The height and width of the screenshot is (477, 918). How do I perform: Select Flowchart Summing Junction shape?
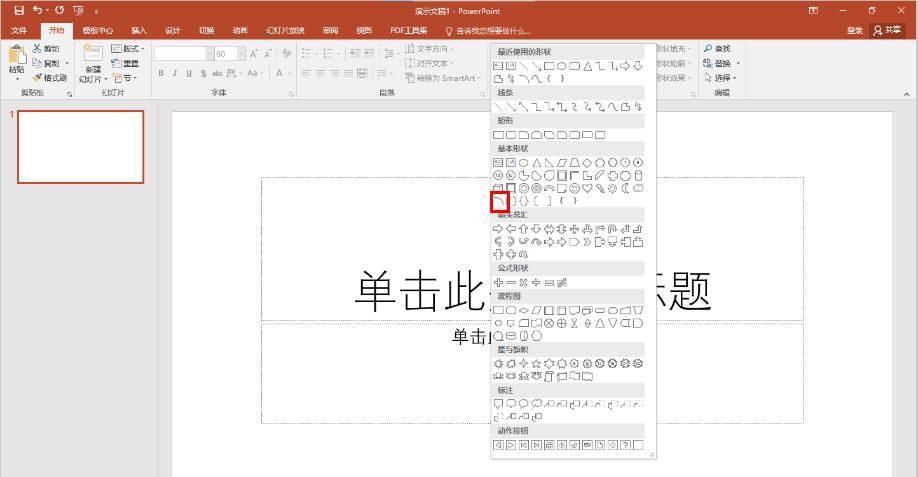click(x=549, y=323)
